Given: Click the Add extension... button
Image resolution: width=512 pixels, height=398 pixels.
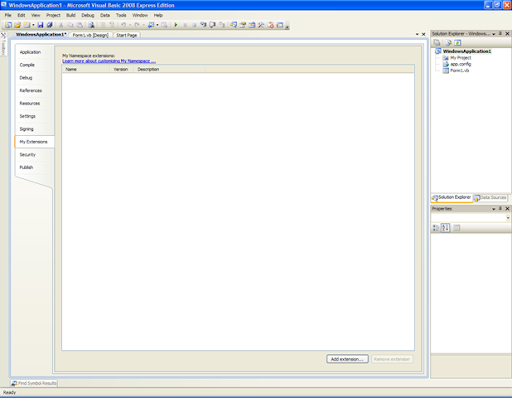Looking at the screenshot, I should (347, 359).
